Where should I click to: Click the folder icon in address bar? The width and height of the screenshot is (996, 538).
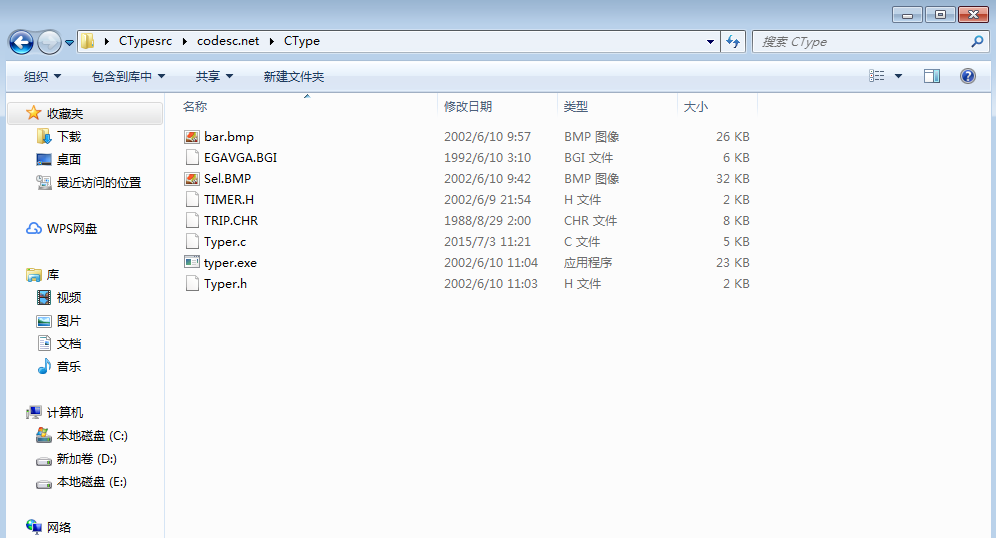pos(88,41)
